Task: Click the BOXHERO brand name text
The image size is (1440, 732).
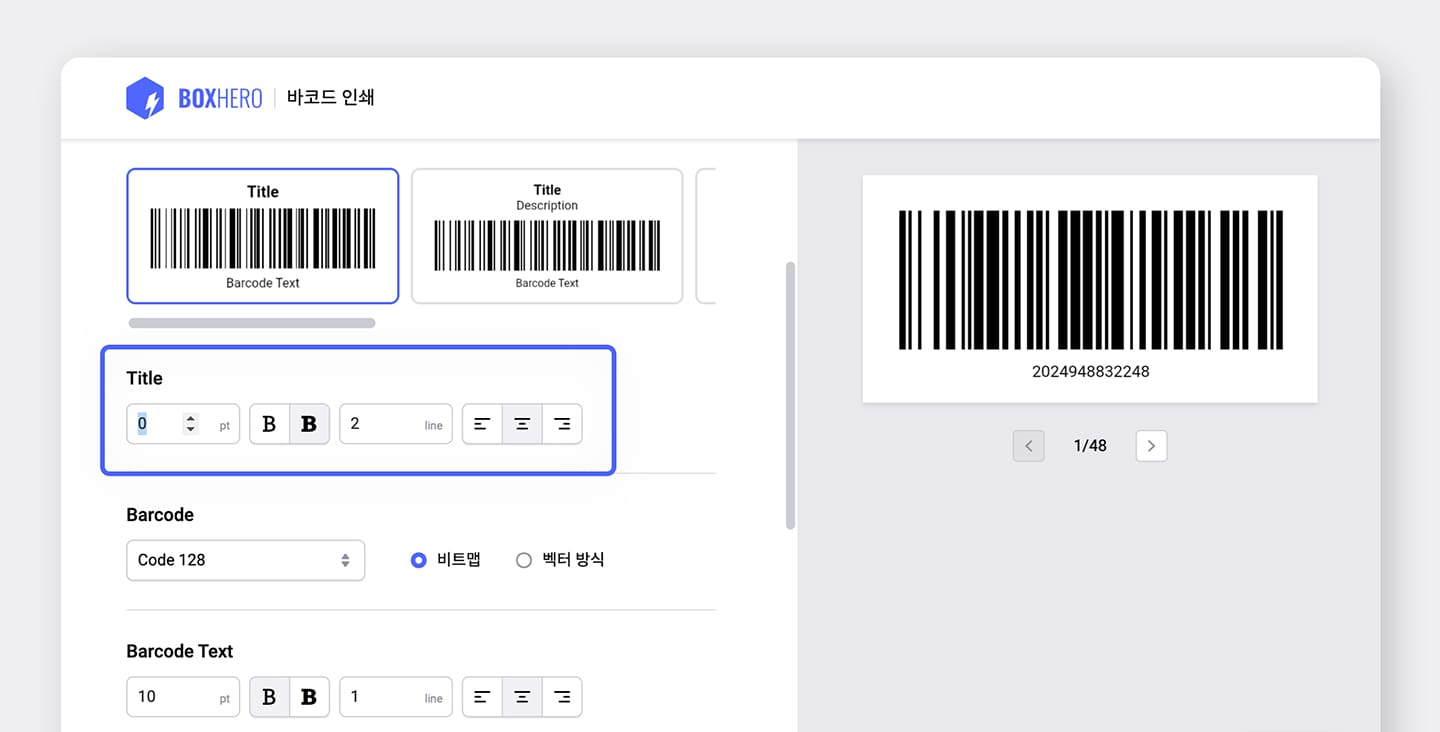Action: [220, 98]
